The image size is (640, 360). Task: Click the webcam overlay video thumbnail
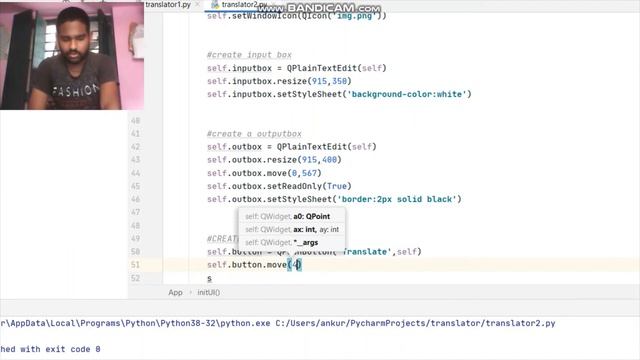click(x=72, y=56)
